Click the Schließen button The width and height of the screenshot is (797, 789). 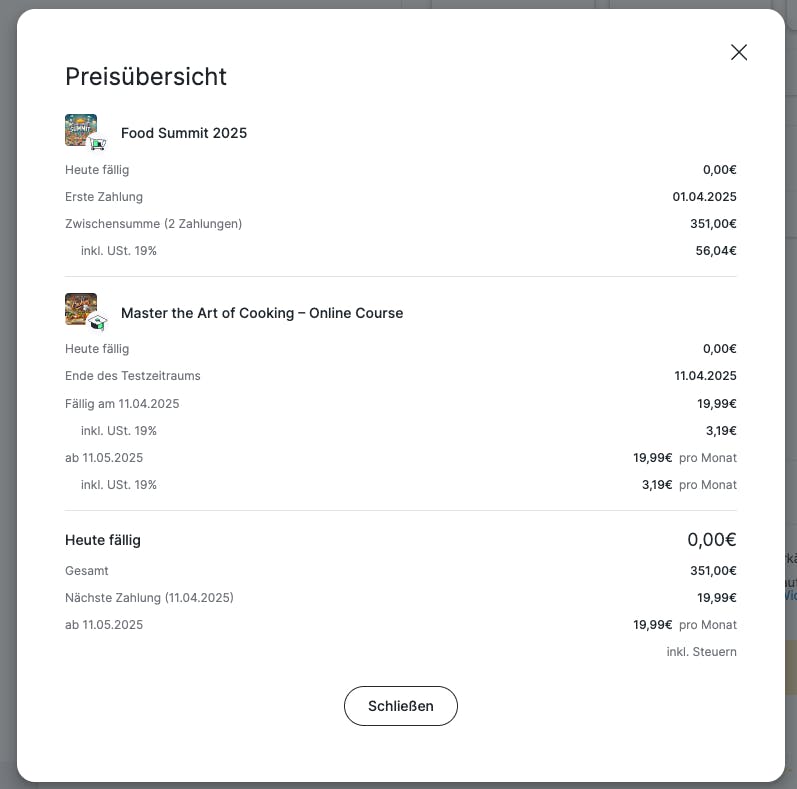(400, 706)
